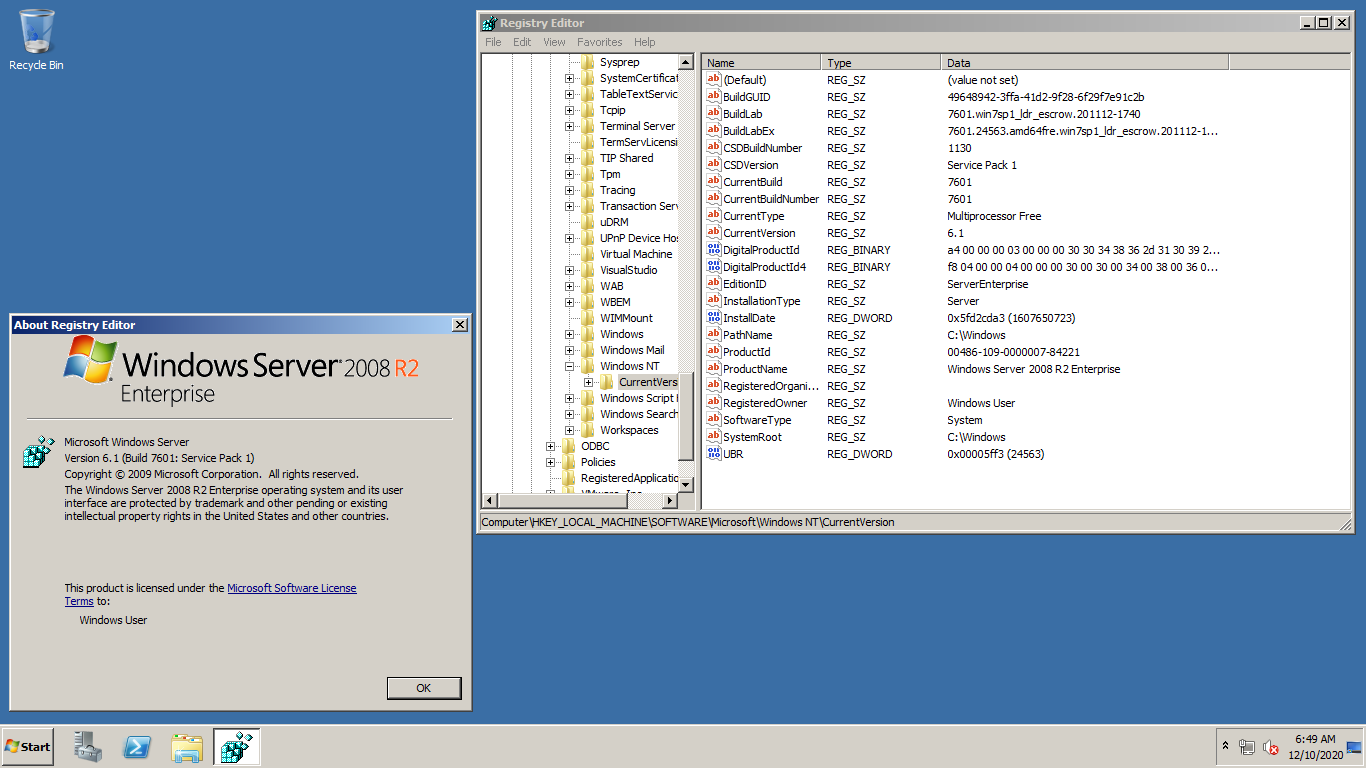This screenshot has height=768, width=1366.
Task: Open the Favorites menu
Action: (599, 42)
